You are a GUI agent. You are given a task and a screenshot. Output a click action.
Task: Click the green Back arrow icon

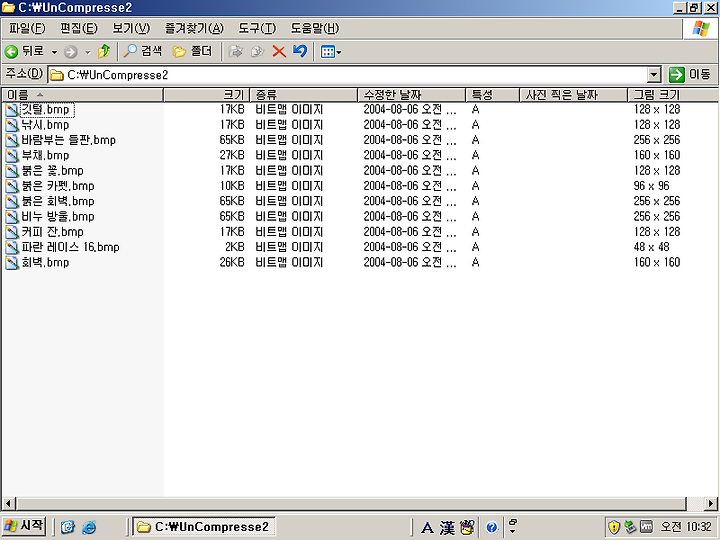tap(11, 51)
